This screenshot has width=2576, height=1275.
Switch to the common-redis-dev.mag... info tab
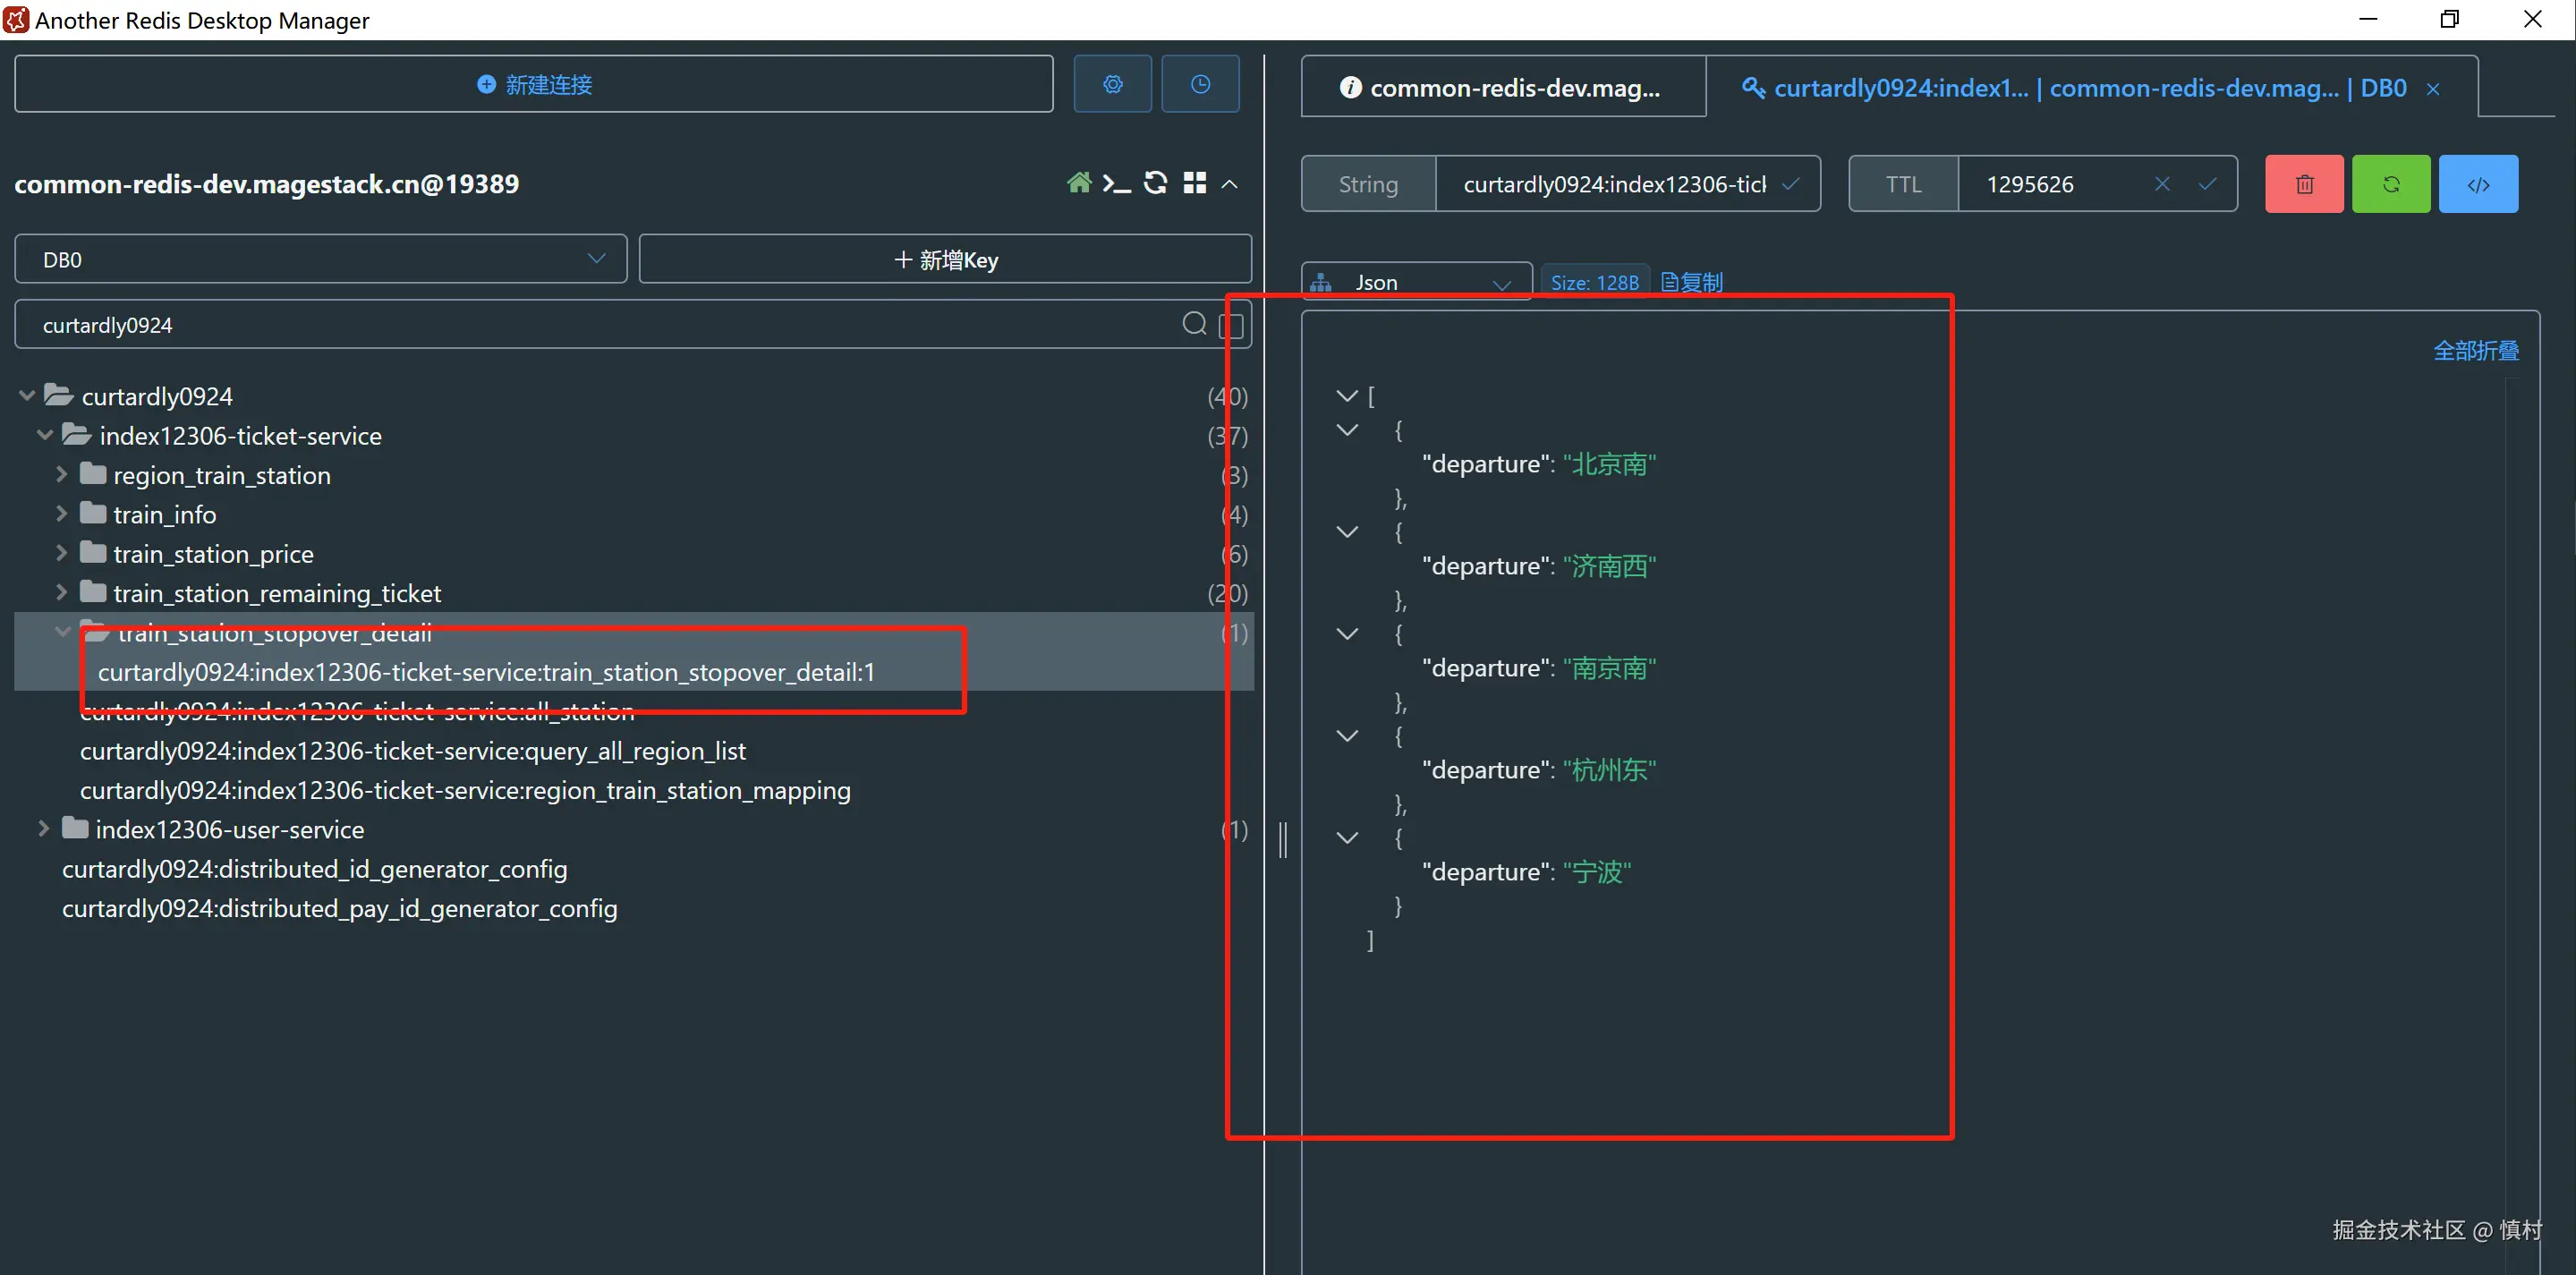click(1502, 88)
